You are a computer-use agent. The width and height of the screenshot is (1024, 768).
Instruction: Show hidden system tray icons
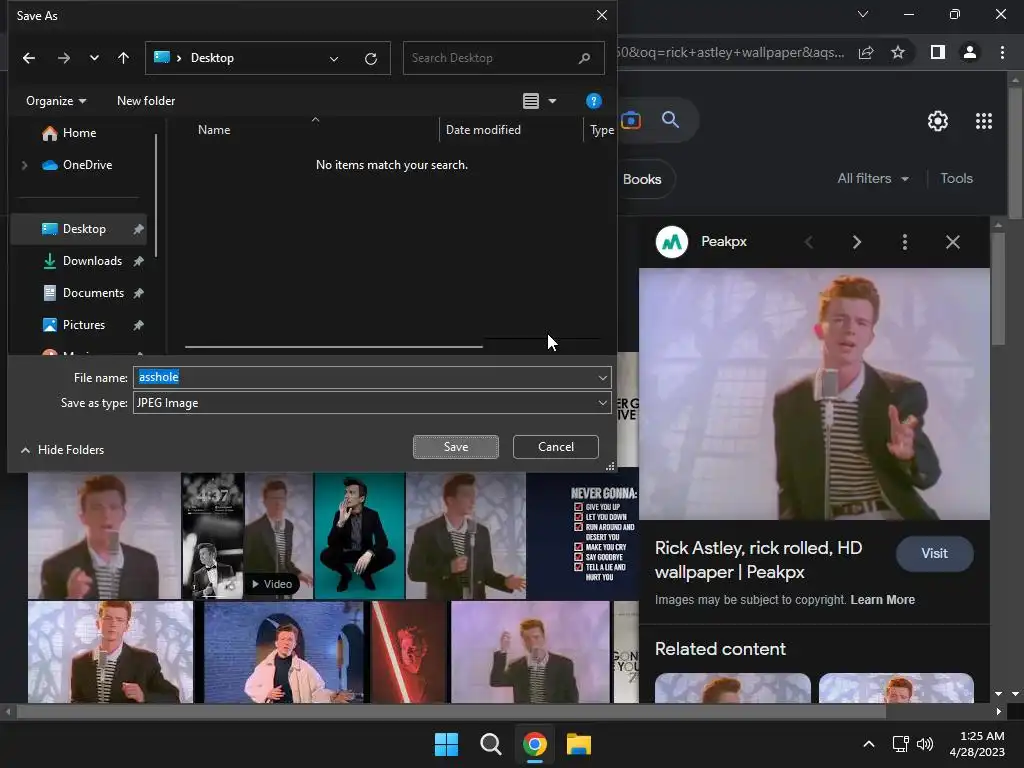pos(869,744)
